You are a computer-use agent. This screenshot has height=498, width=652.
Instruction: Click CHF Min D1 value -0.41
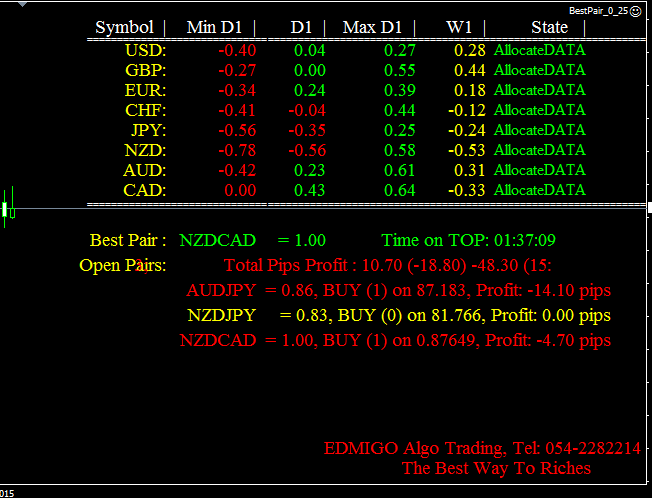click(x=237, y=111)
